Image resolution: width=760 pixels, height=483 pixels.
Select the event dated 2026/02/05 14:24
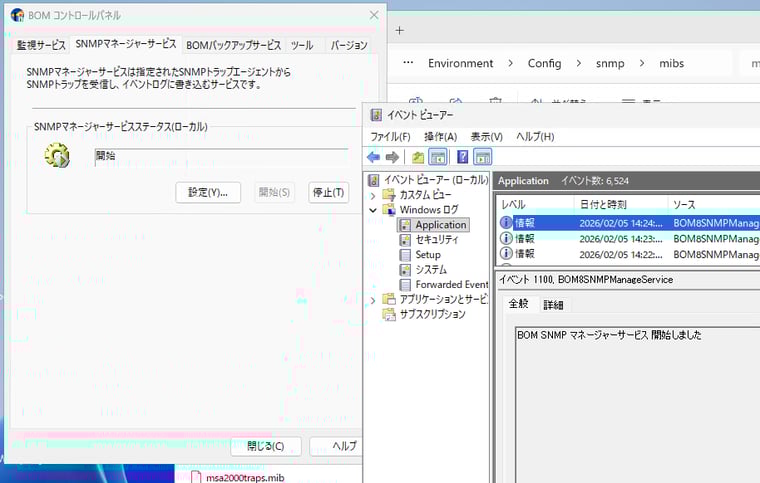pyautogui.click(x=629, y=223)
